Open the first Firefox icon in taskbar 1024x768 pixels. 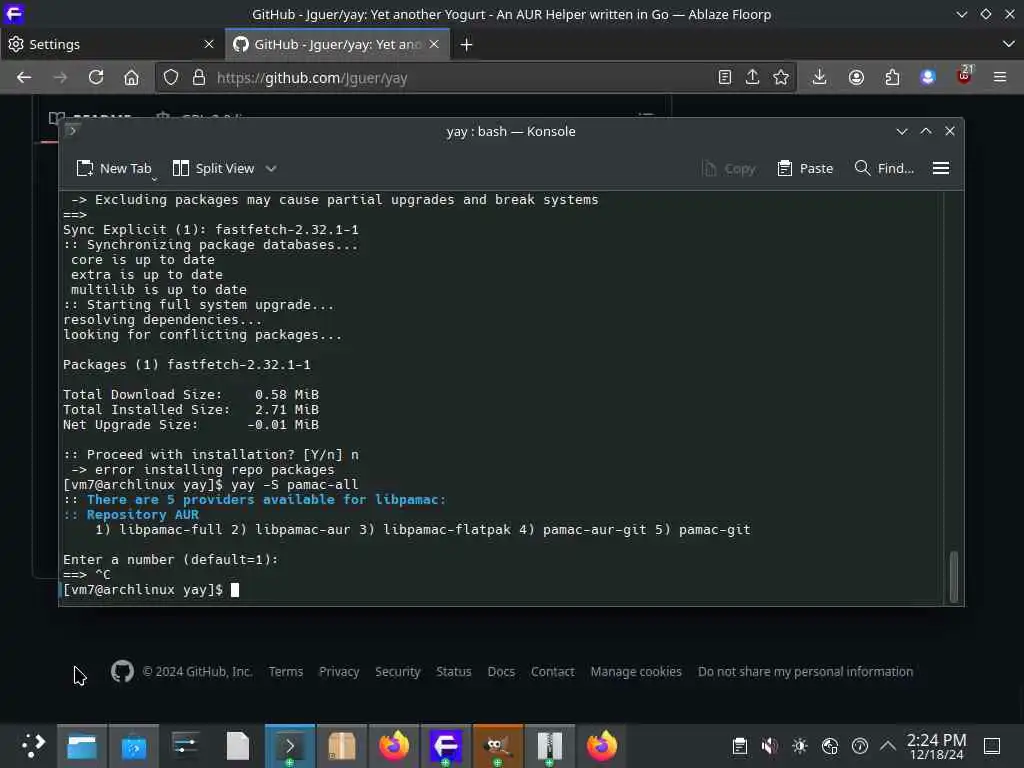coord(394,746)
